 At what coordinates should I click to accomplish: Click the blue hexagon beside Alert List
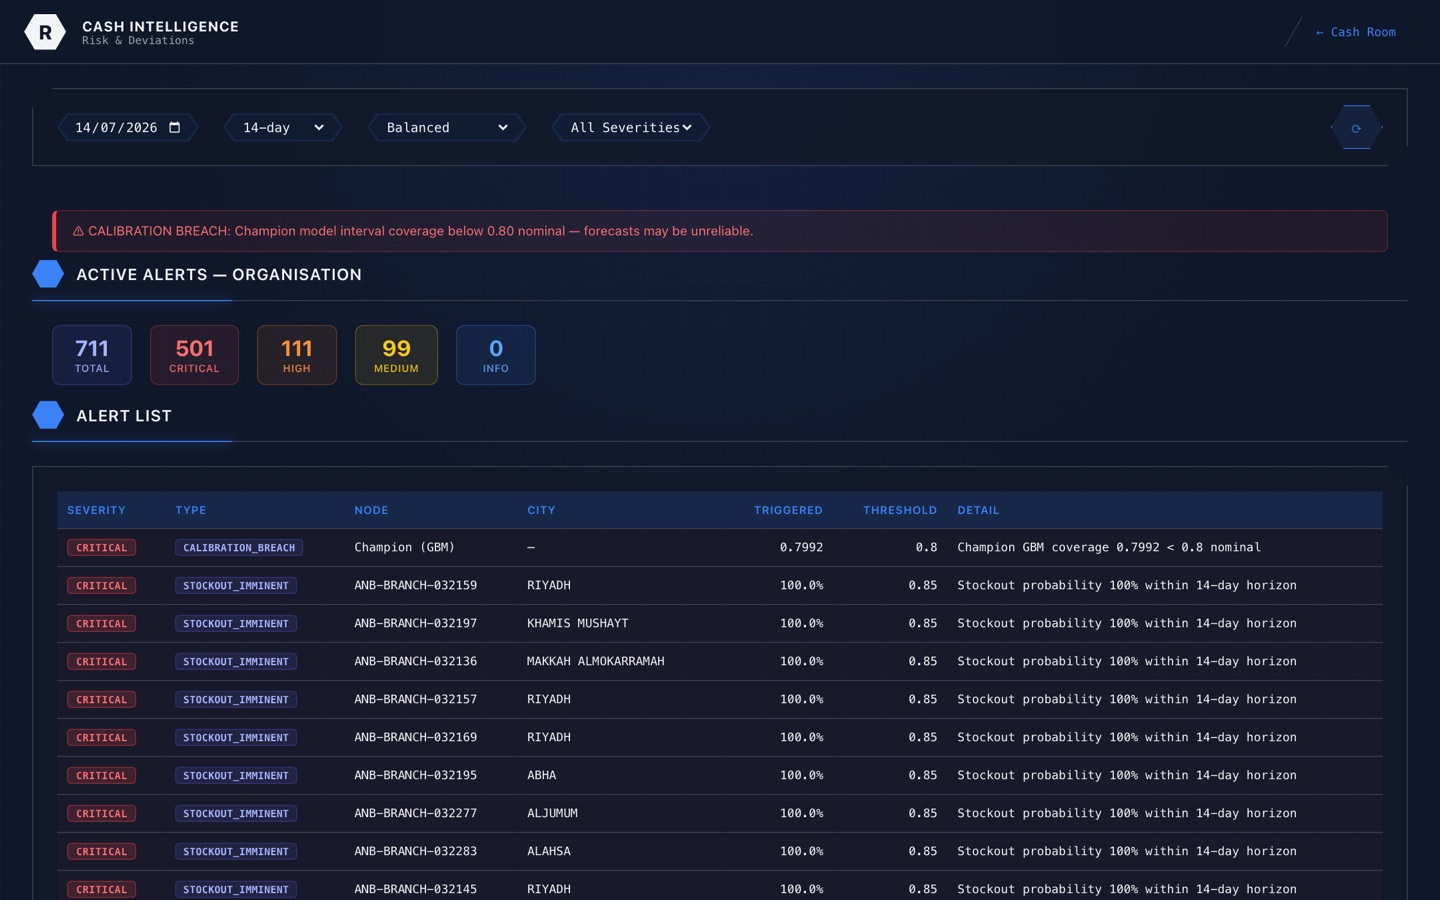click(x=48, y=415)
